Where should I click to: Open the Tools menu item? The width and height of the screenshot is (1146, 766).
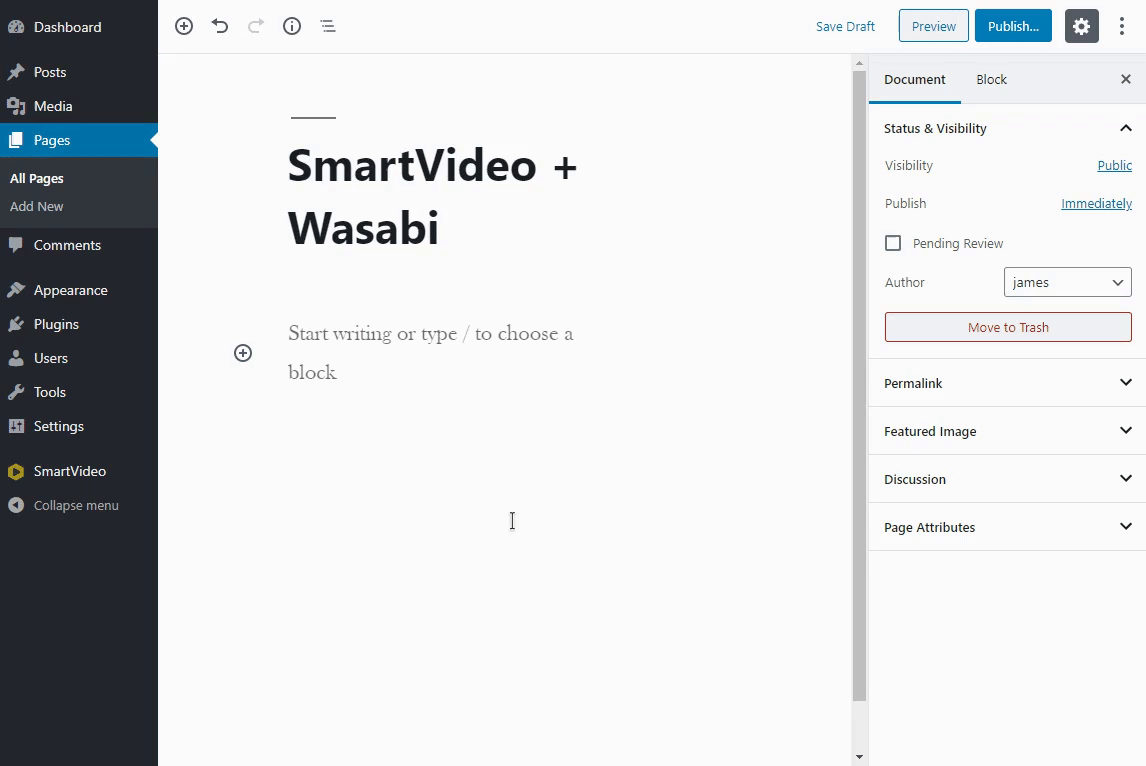tap(79, 392)
